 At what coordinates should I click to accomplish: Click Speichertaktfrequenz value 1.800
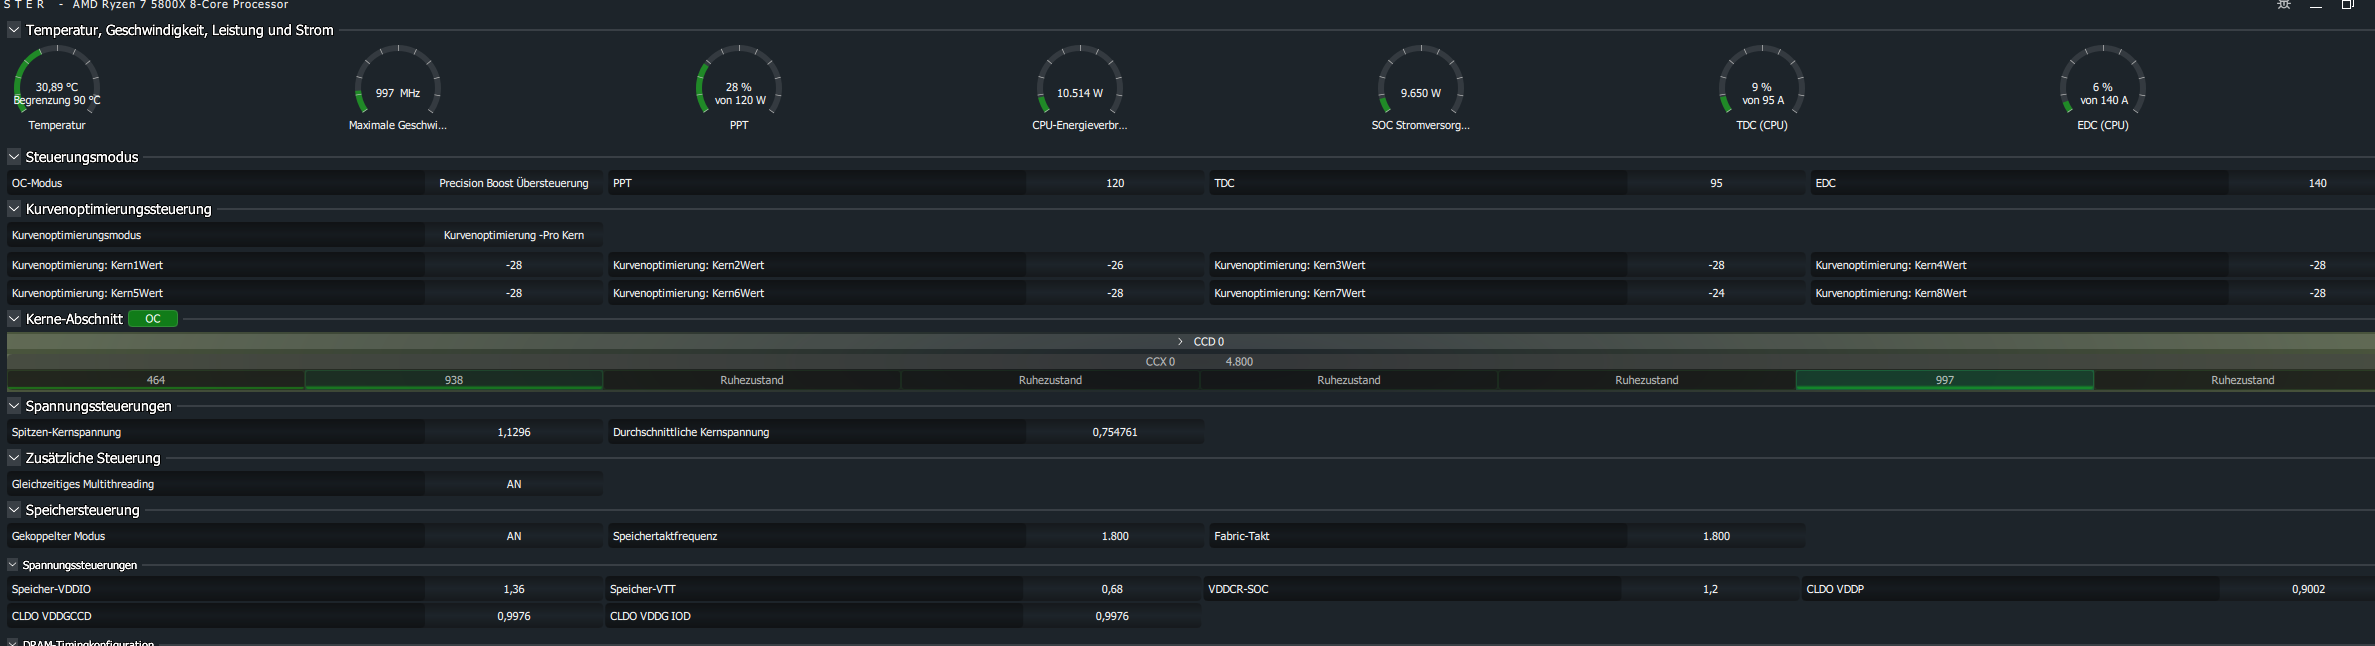coord(1115,536)
